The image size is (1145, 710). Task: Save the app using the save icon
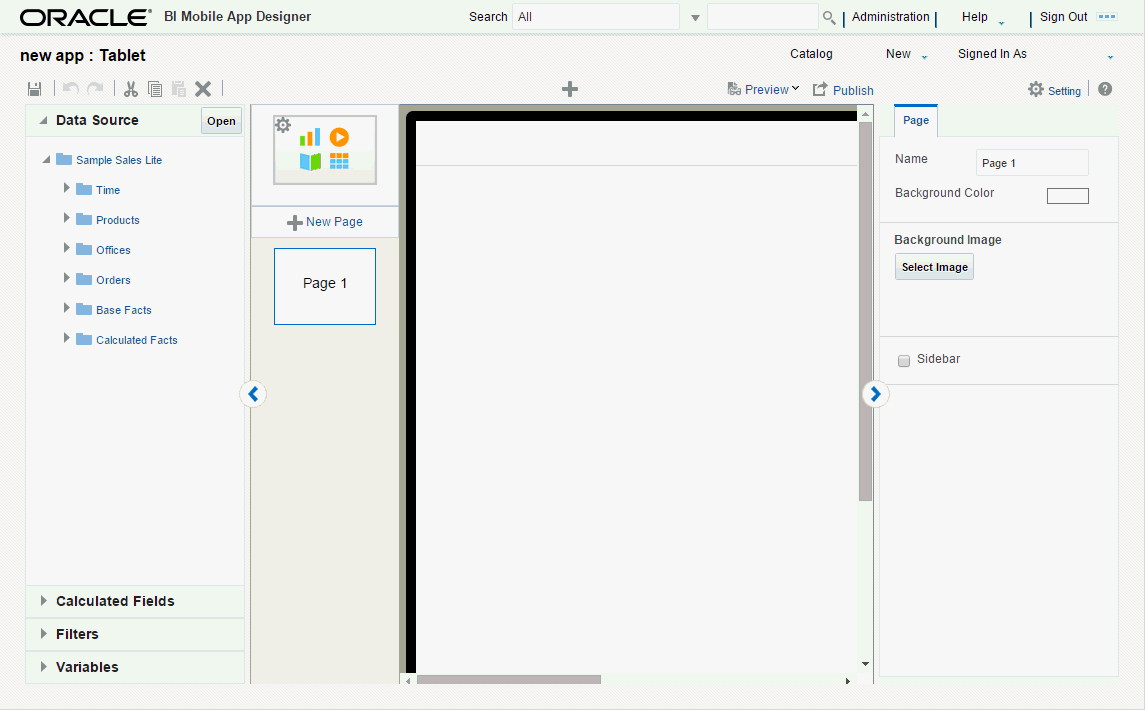click(34, 88)
